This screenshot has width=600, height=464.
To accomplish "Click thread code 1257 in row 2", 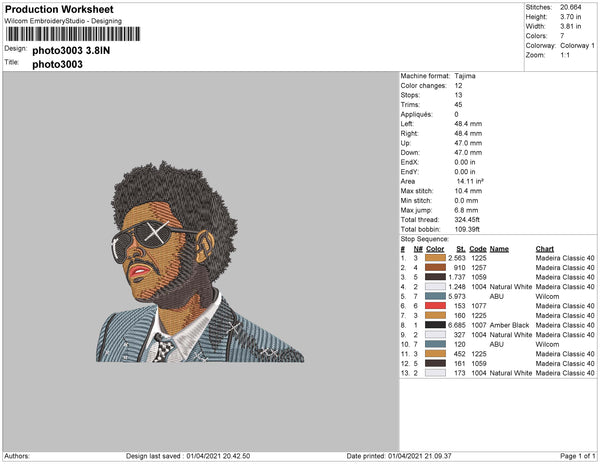I will (479, 268).
